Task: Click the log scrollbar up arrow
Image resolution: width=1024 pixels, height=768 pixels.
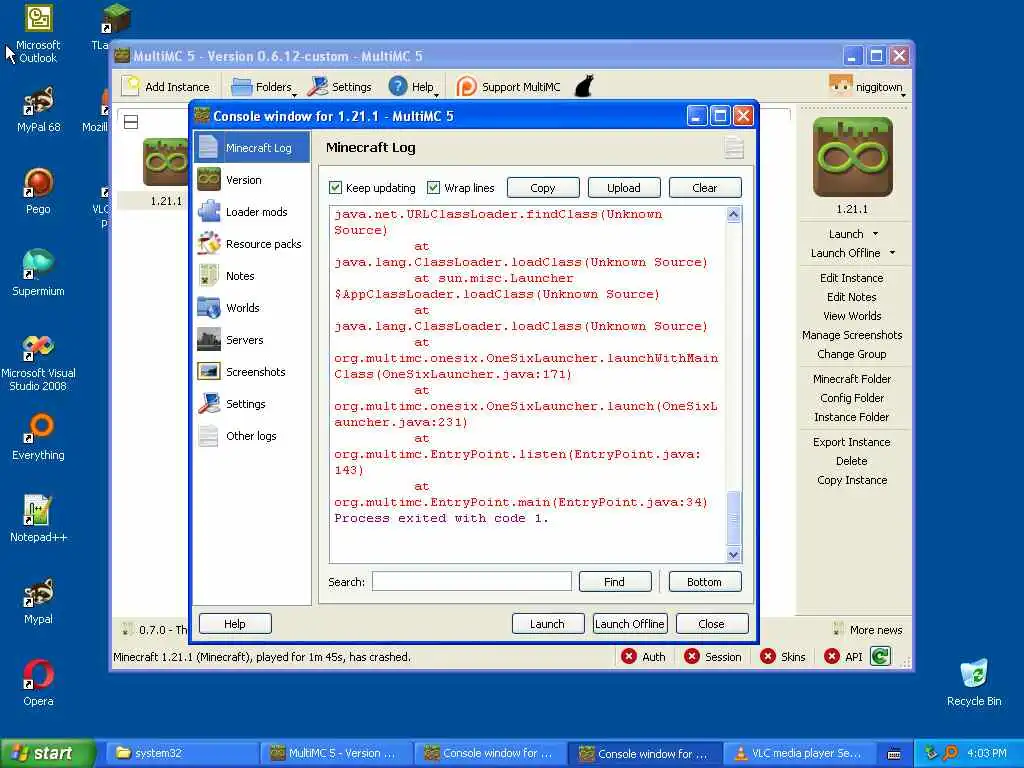Action: (733, 214)
